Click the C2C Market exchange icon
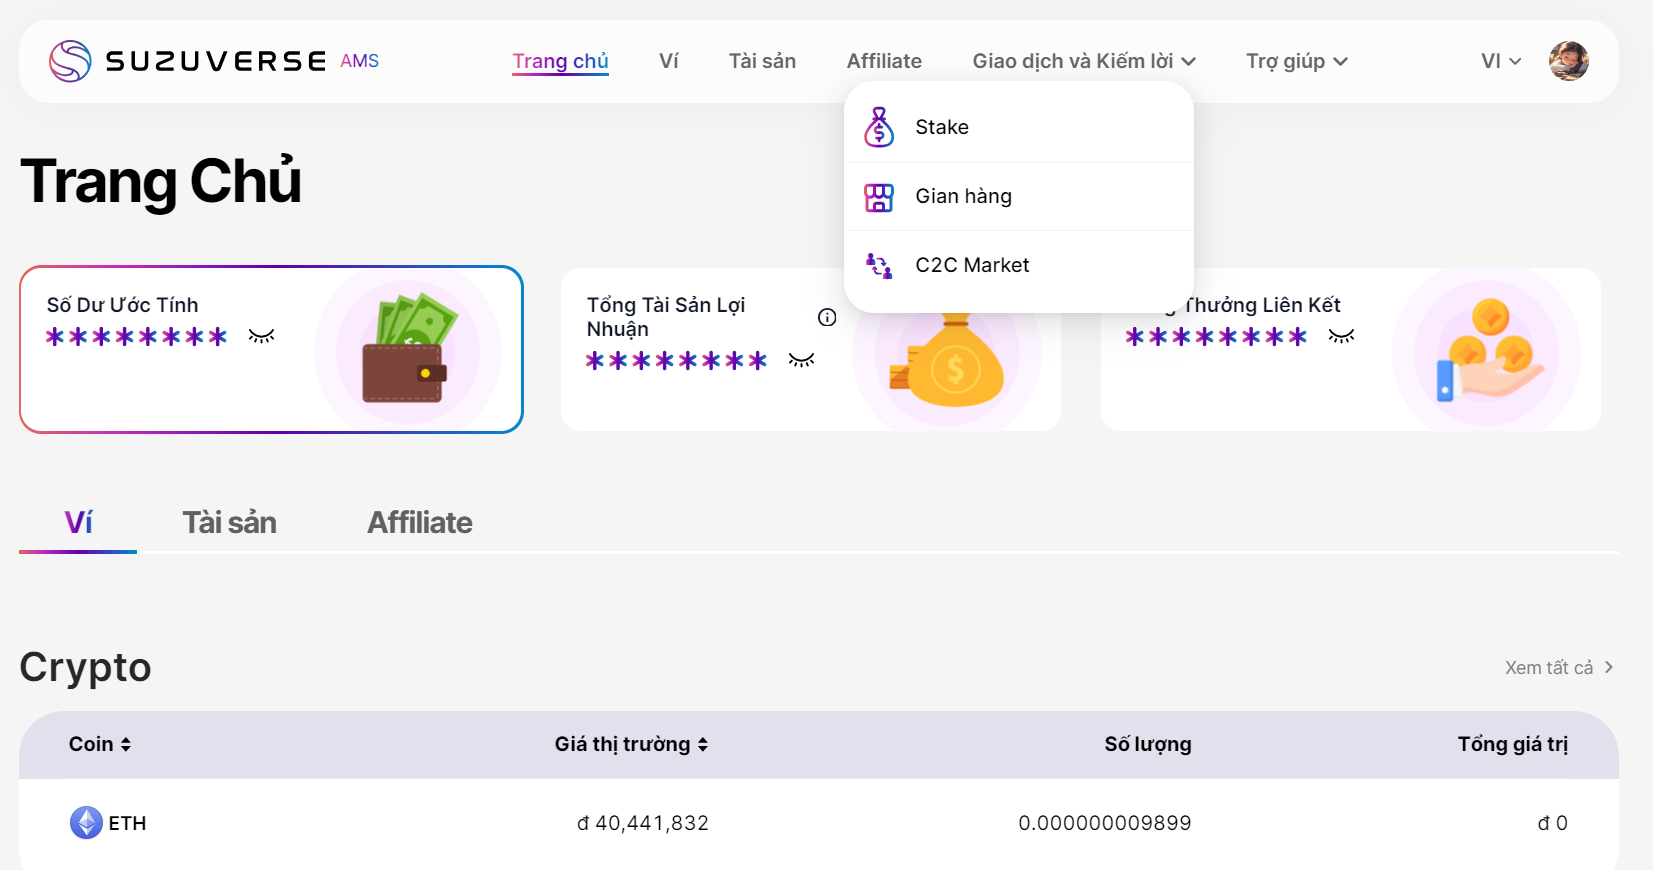Image resolution: width=1653 pixels, height=870 pixels. [x=879, y=265]
